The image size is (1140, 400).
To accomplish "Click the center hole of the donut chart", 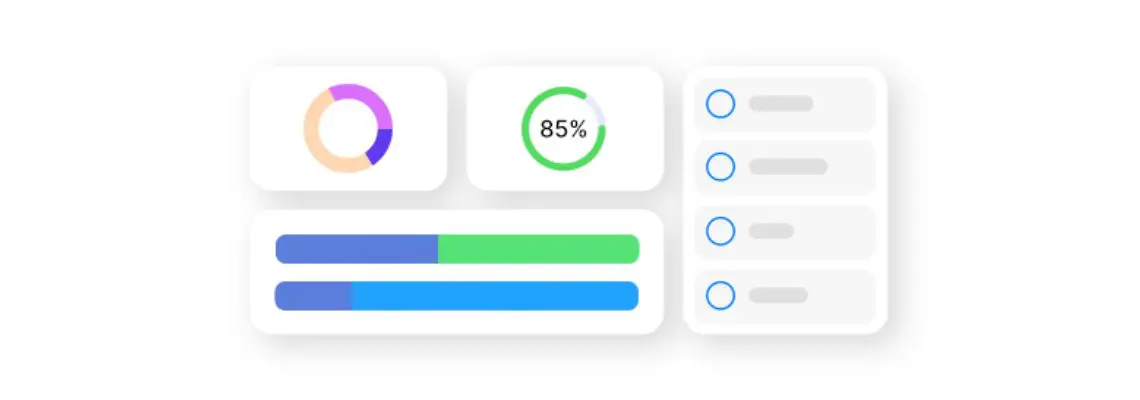I will click(x=348, y=128).
